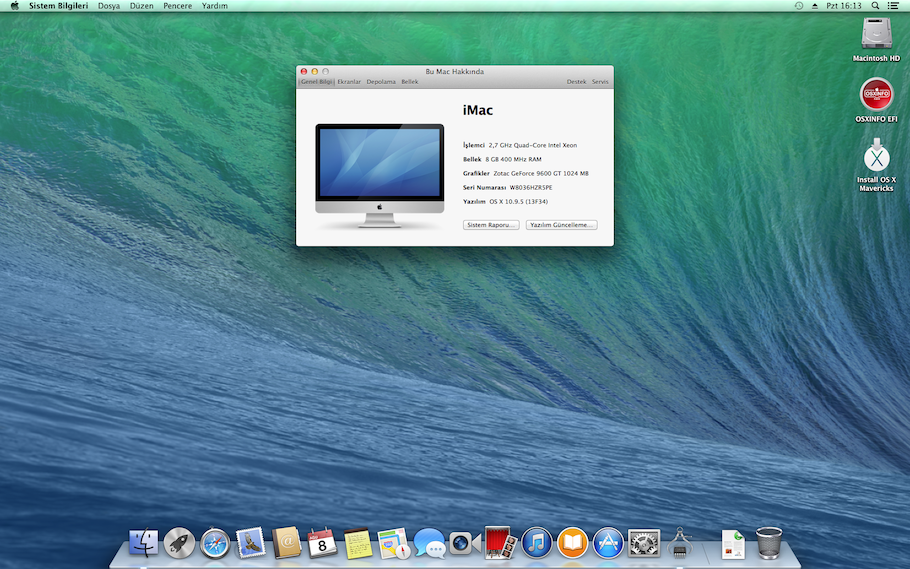Open the Destek link in window toolbar

tap(577, 81)
